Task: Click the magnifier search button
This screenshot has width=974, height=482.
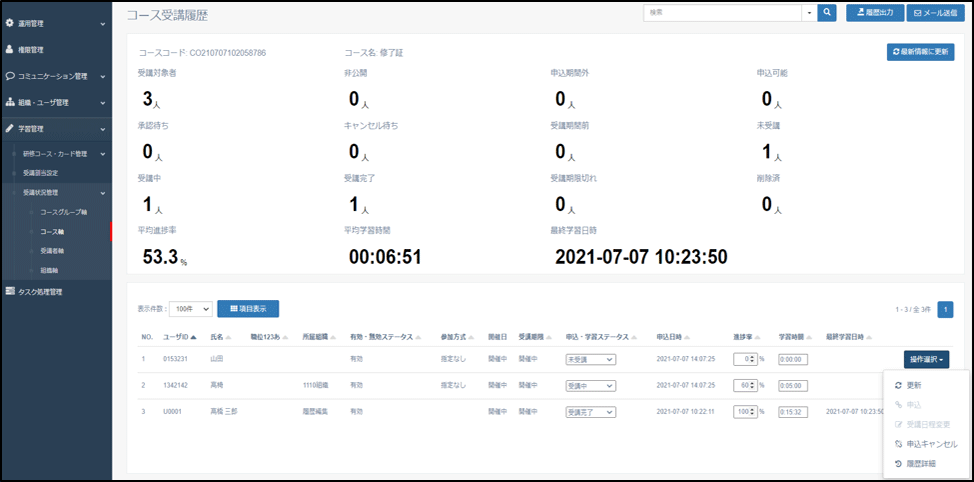Action: click(x=827, y=13)
